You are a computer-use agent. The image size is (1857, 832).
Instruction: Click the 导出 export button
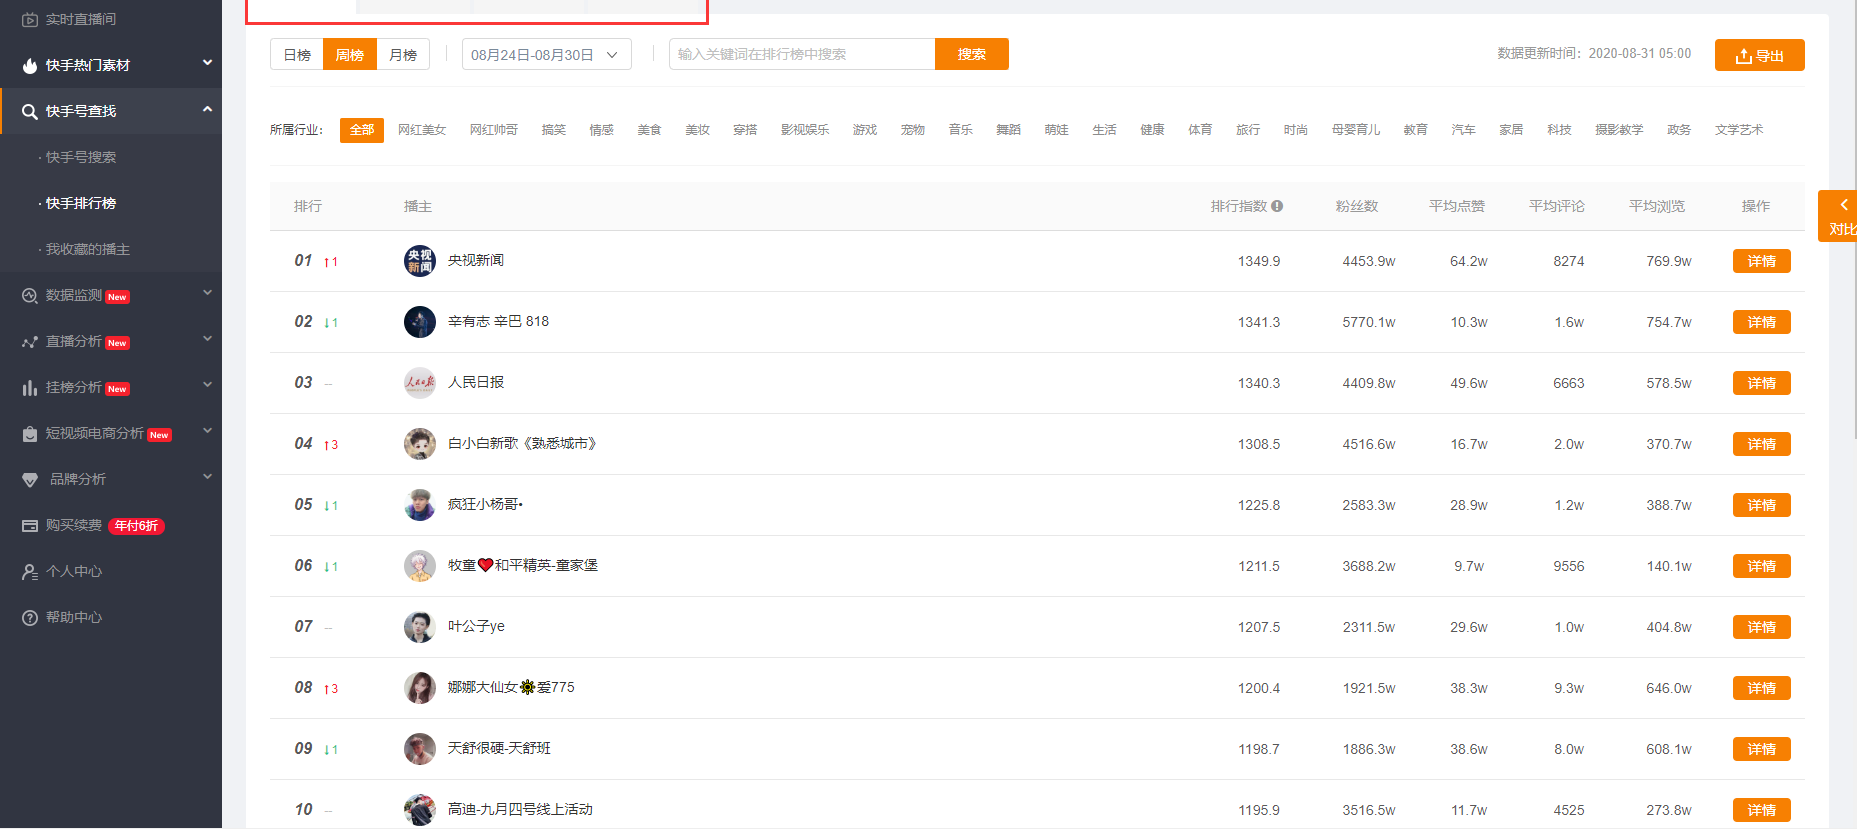pyautogui.click(x=1760, y=55)
